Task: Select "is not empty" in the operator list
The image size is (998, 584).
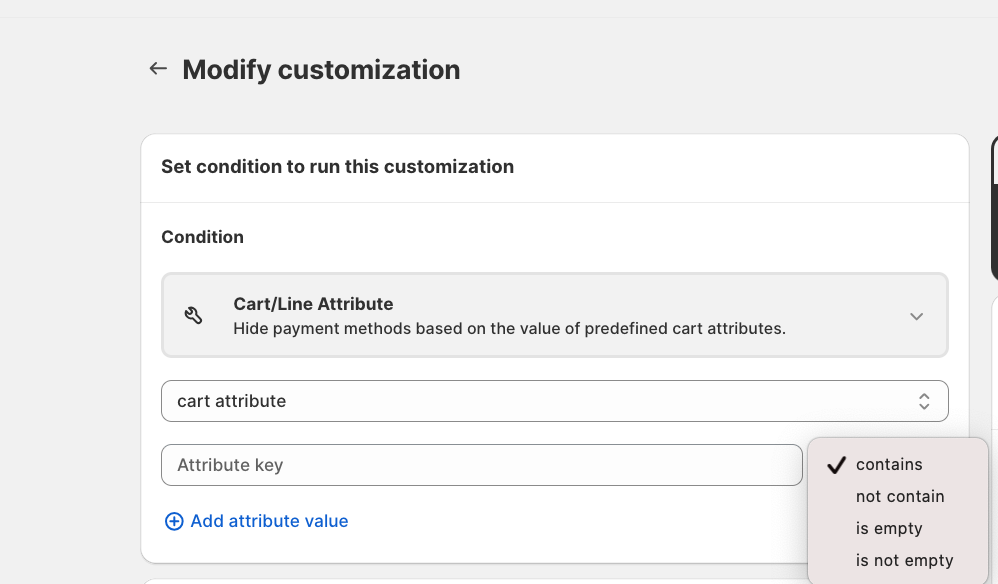Action: 904,560
